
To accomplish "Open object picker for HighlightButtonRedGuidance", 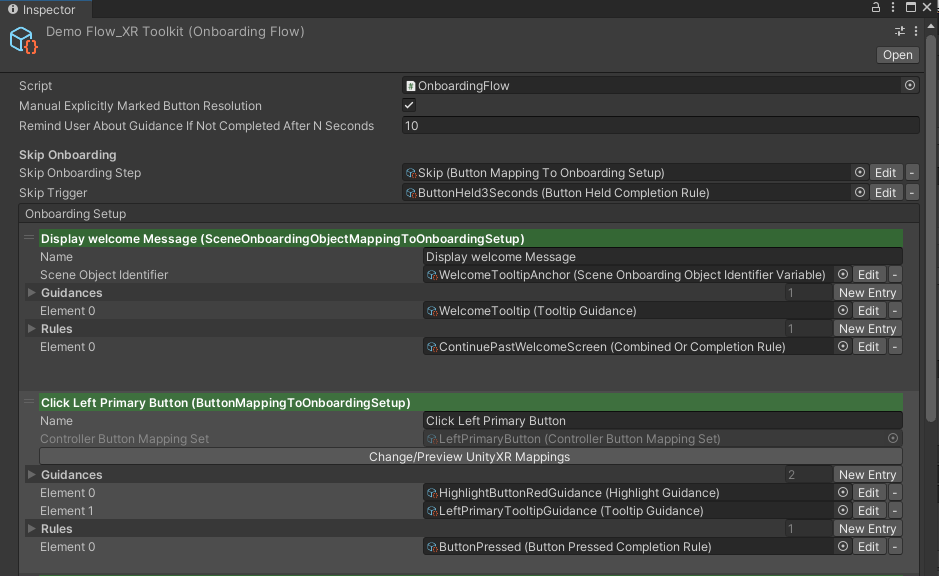I will tap(843, 492).
